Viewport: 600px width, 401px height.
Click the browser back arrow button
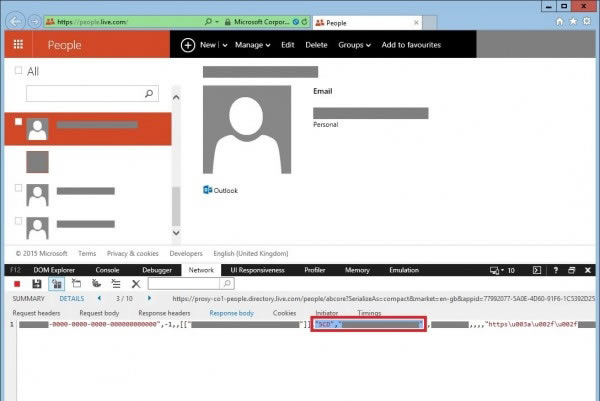click(x=13, y=20)
